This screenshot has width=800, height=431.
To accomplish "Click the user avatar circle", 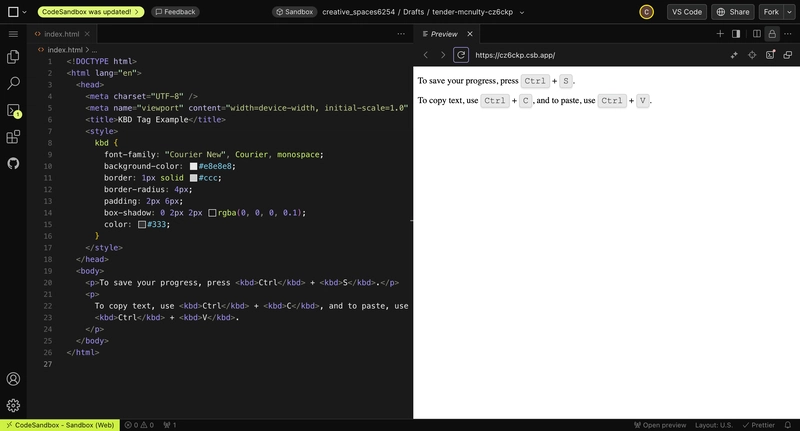I will [x=646, y=12].
